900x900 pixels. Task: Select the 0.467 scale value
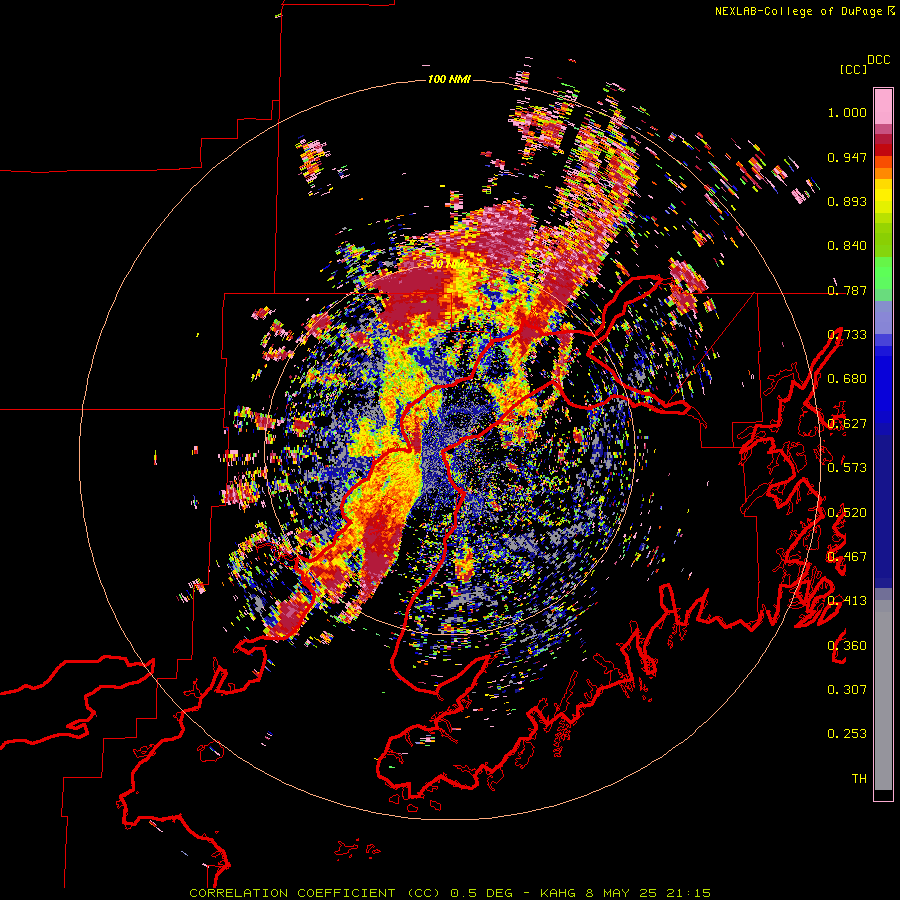coord(847,557)
